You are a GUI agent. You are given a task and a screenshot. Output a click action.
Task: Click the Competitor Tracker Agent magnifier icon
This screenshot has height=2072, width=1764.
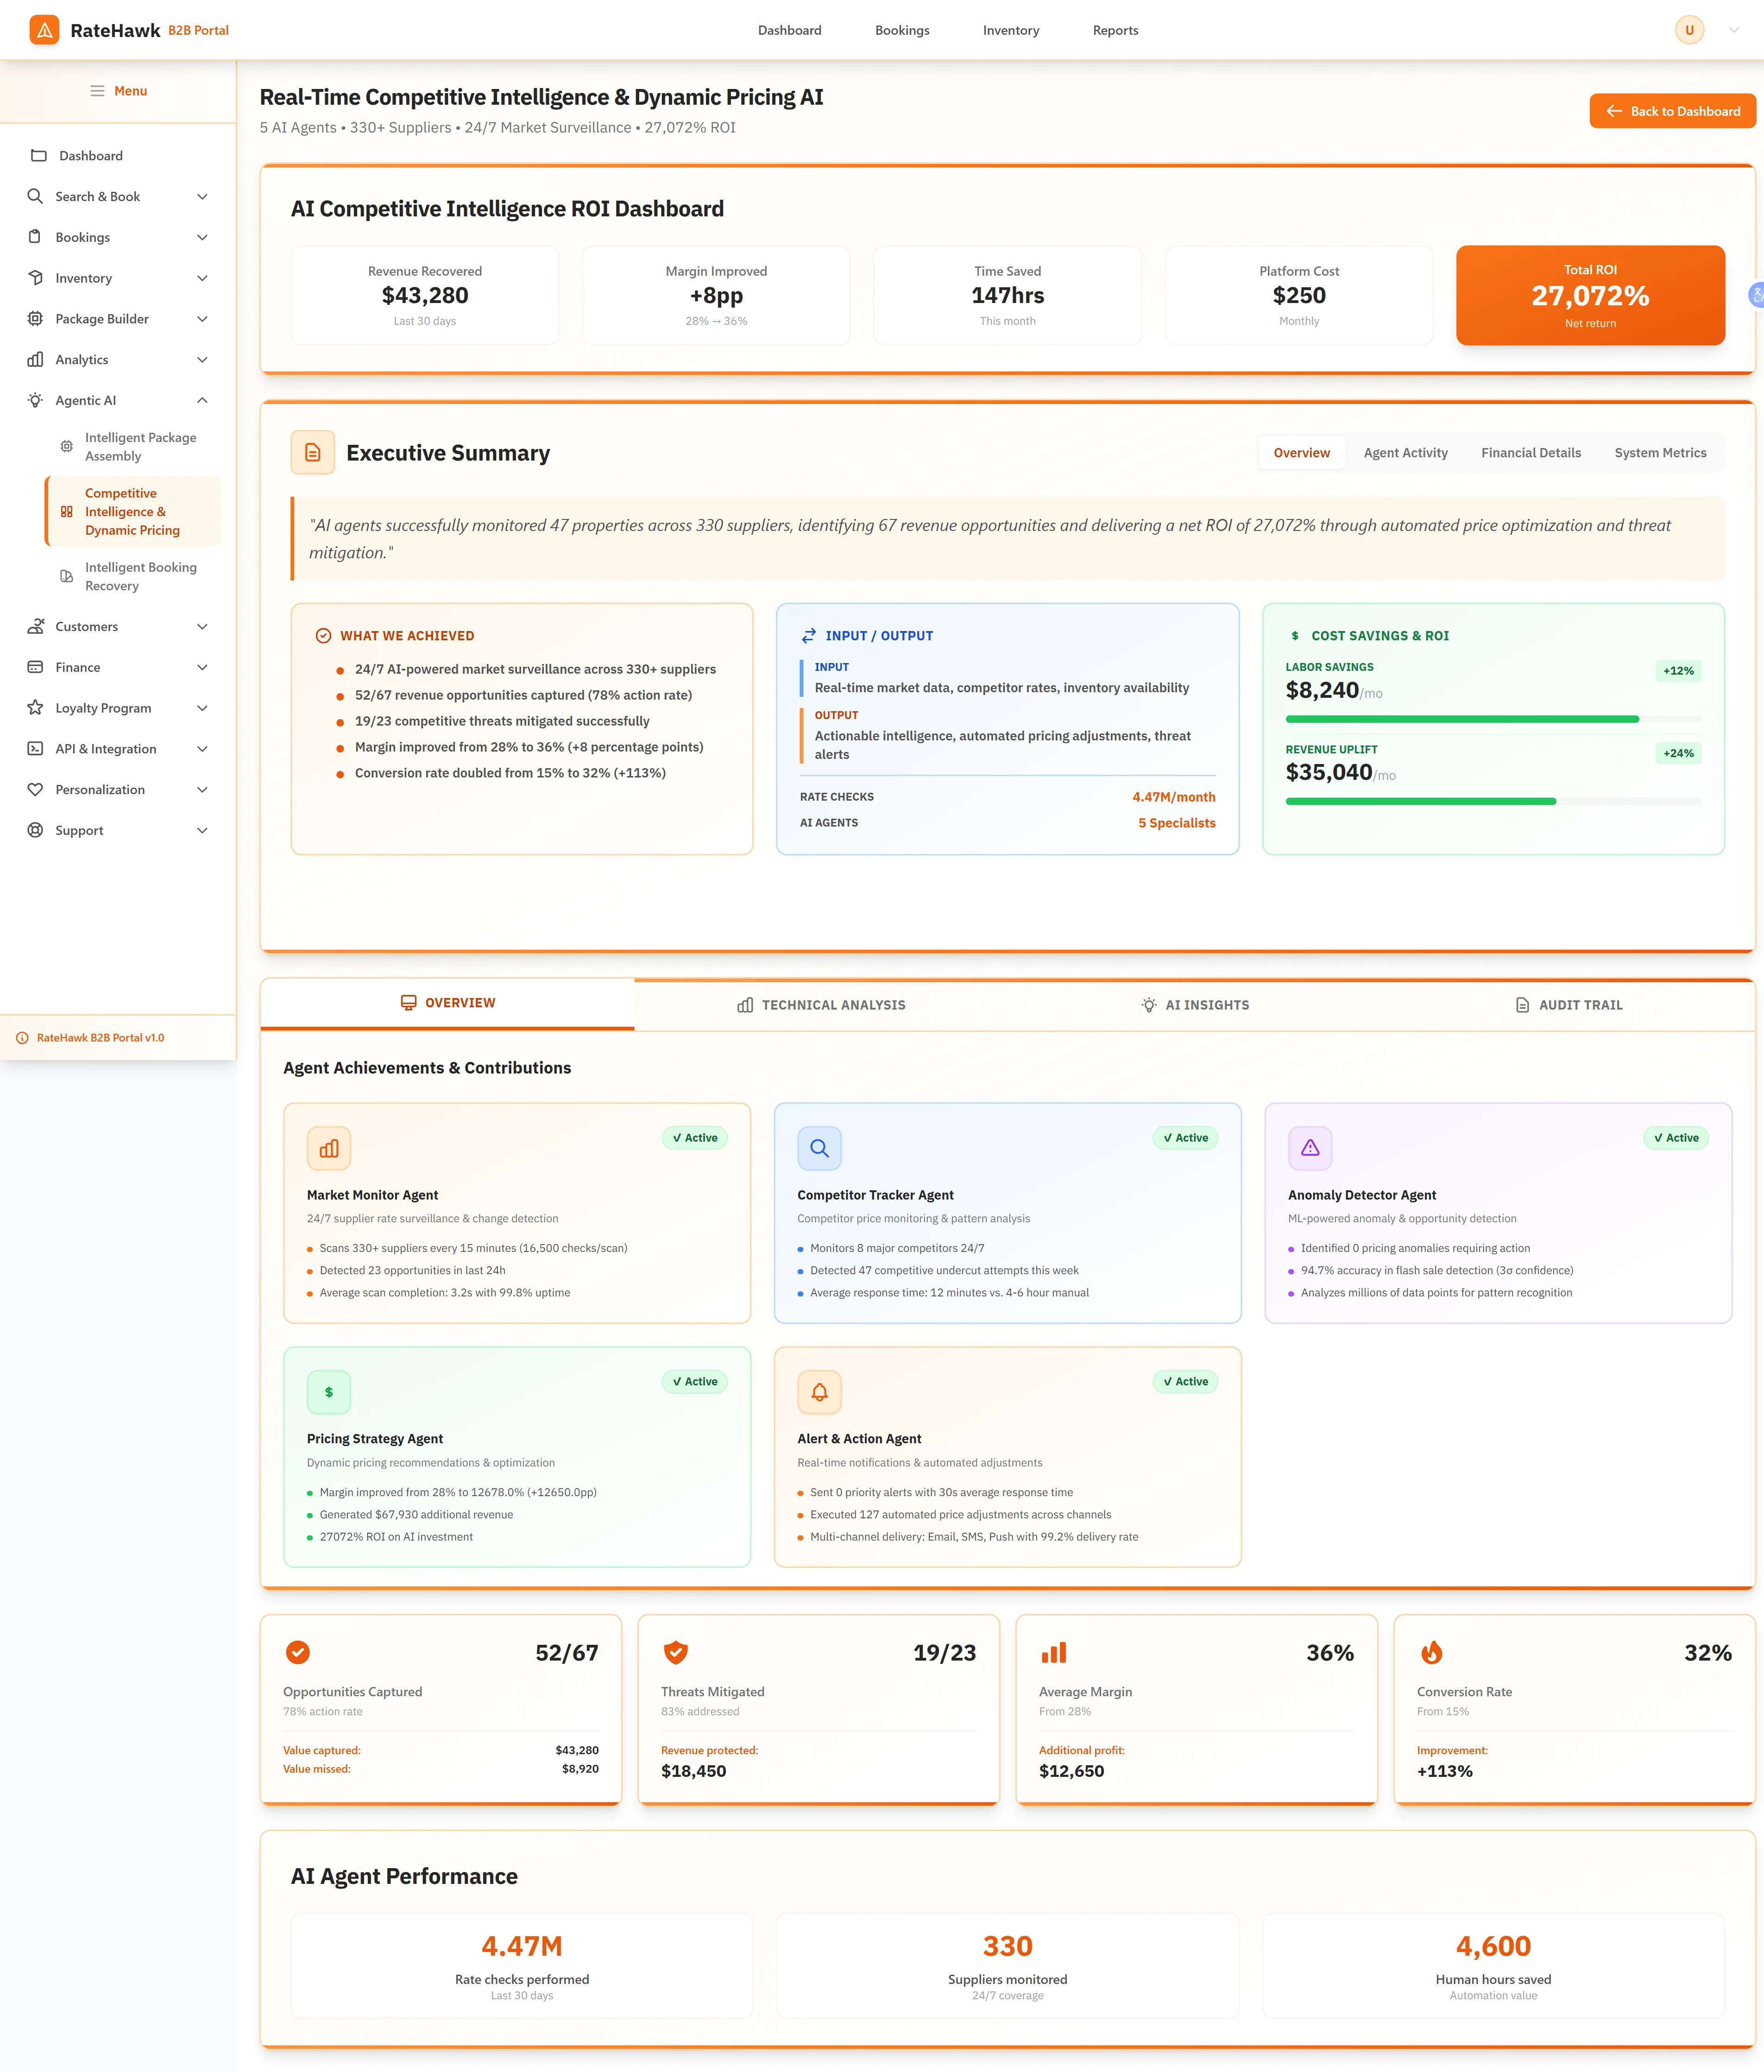coord(819,1148)
